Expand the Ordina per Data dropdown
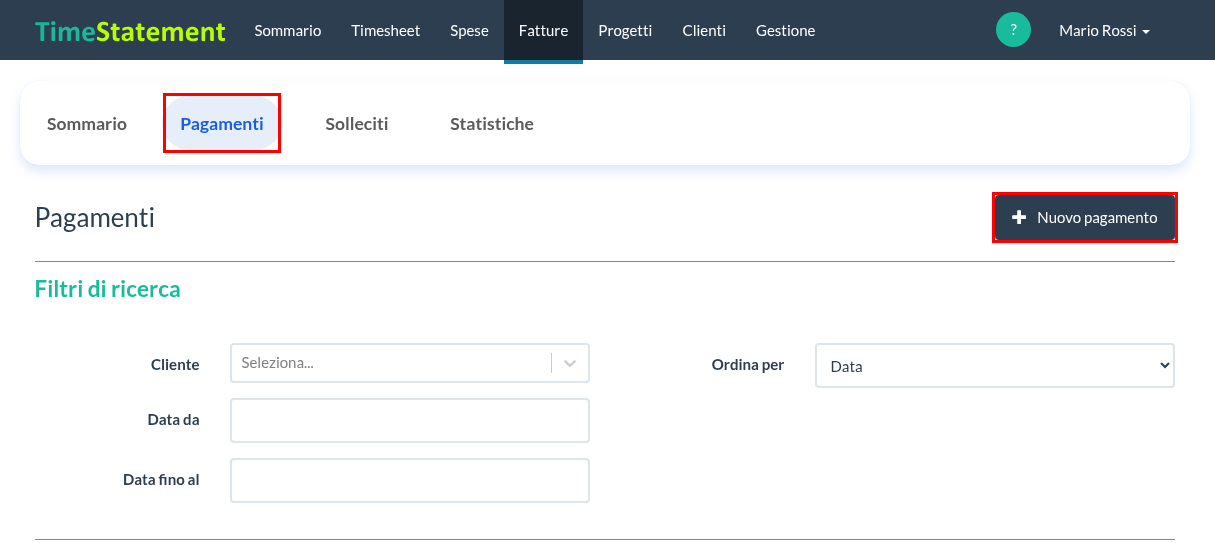Image resolution: width=1215 pixels, height=543 pixels. coord(995,366)
